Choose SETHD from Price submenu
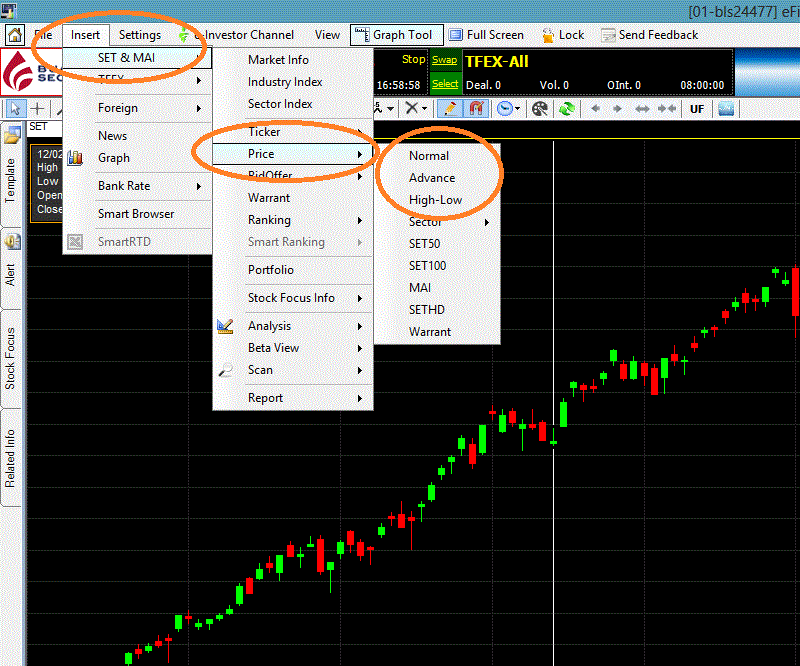The image size is (800, 666). coord(427,310)
